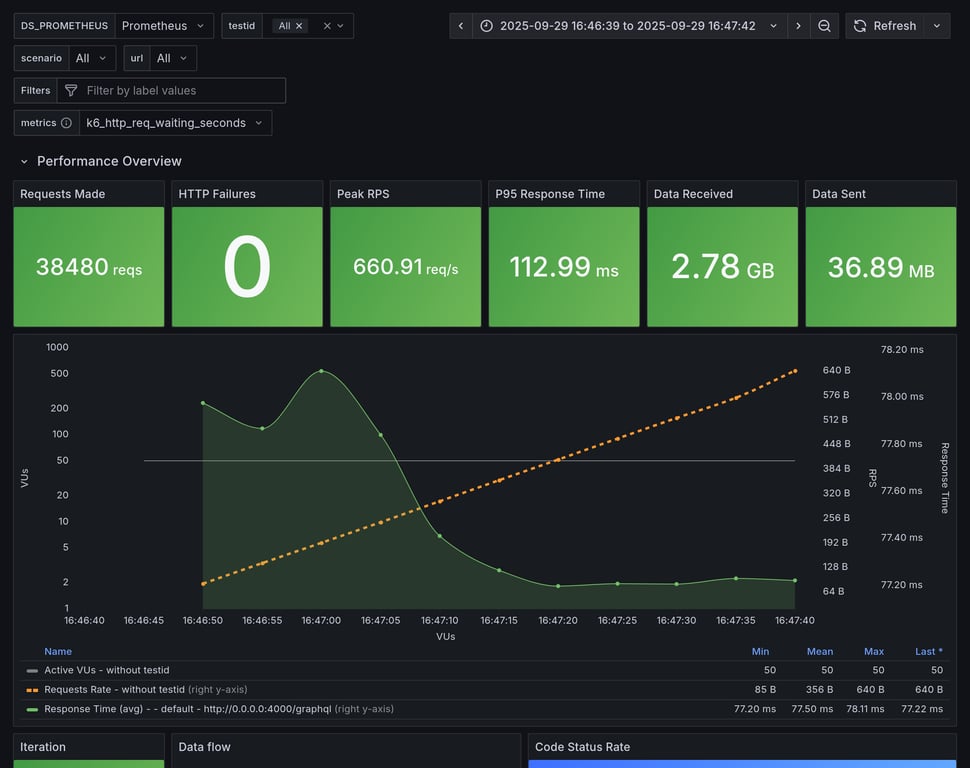Click the Refresh button
The width and height of the screenshot is (970, 768).
point(884,26)
